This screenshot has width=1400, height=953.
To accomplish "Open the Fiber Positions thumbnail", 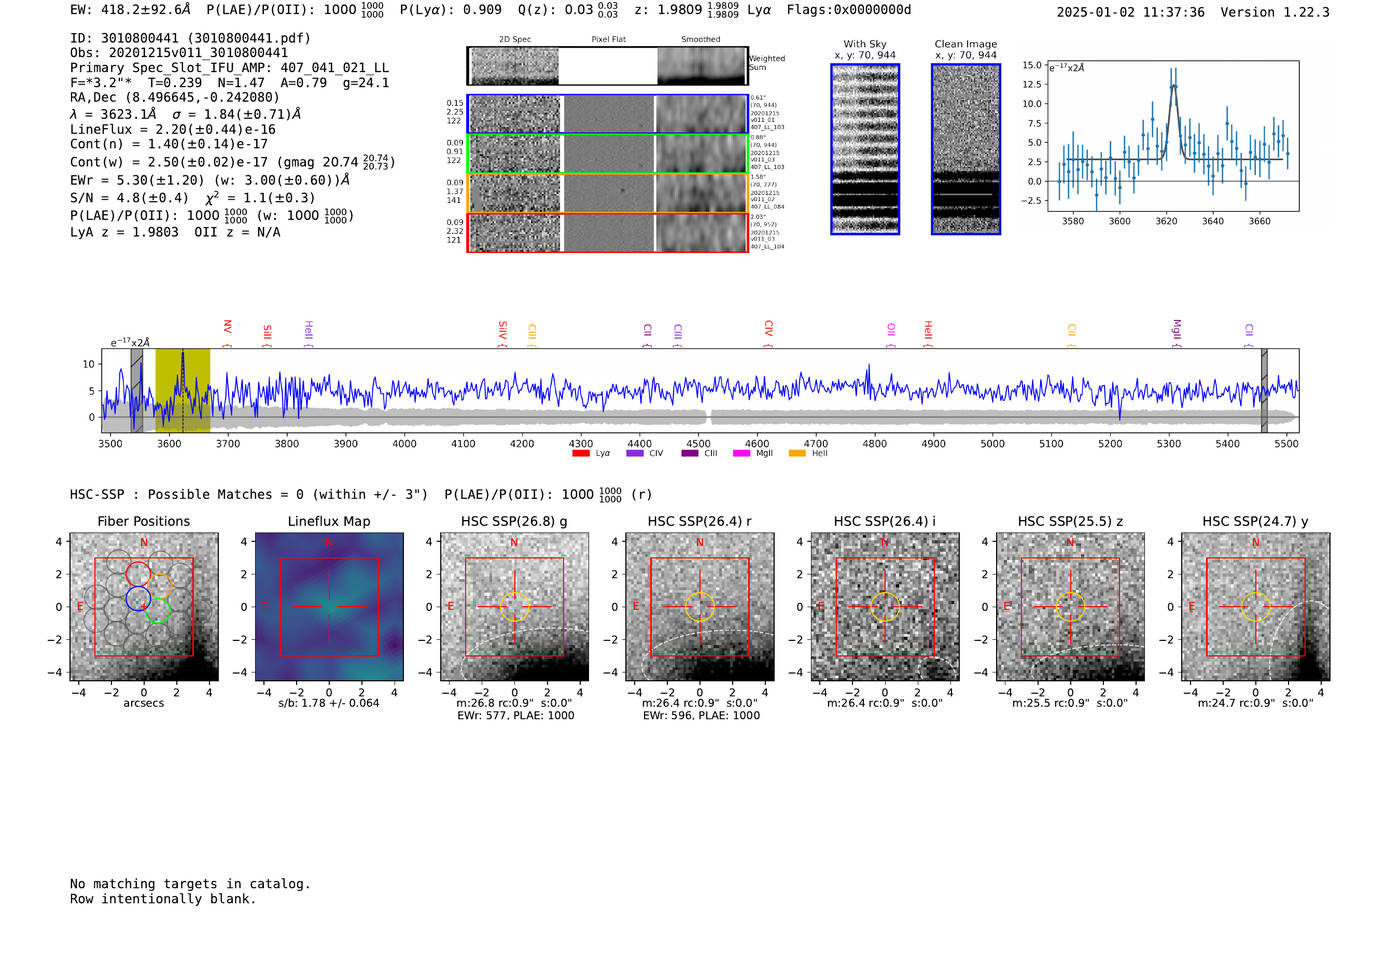I will (x=144, y=606).
